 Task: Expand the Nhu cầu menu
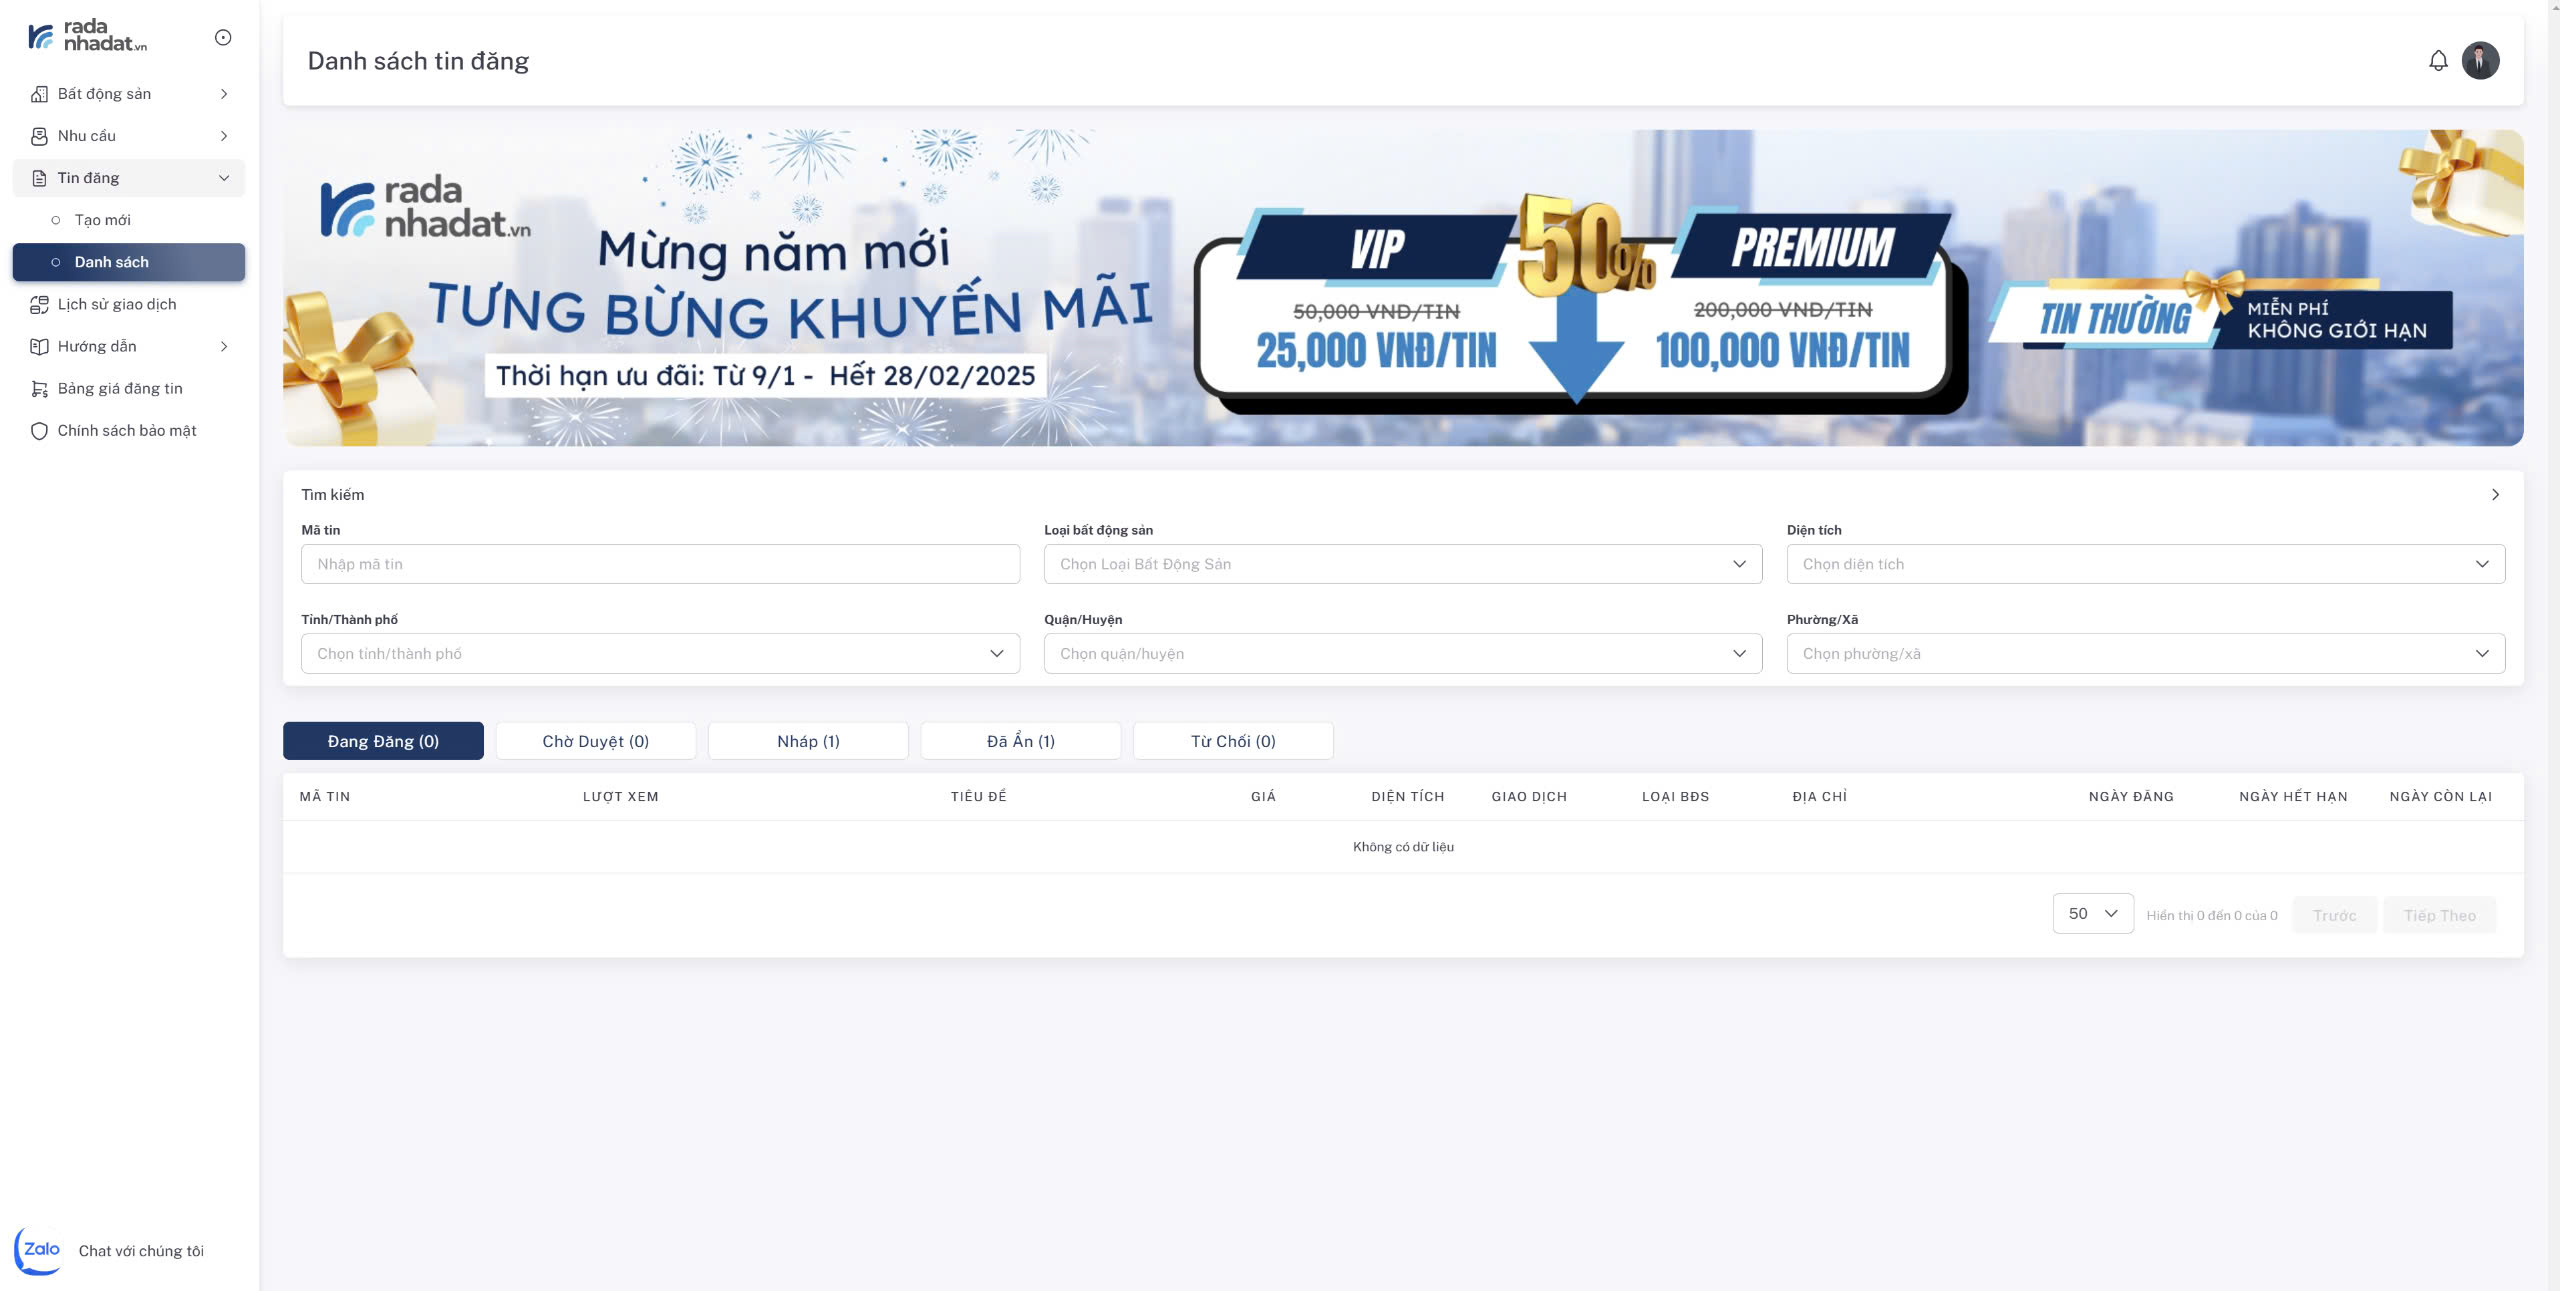click(129, 136)
